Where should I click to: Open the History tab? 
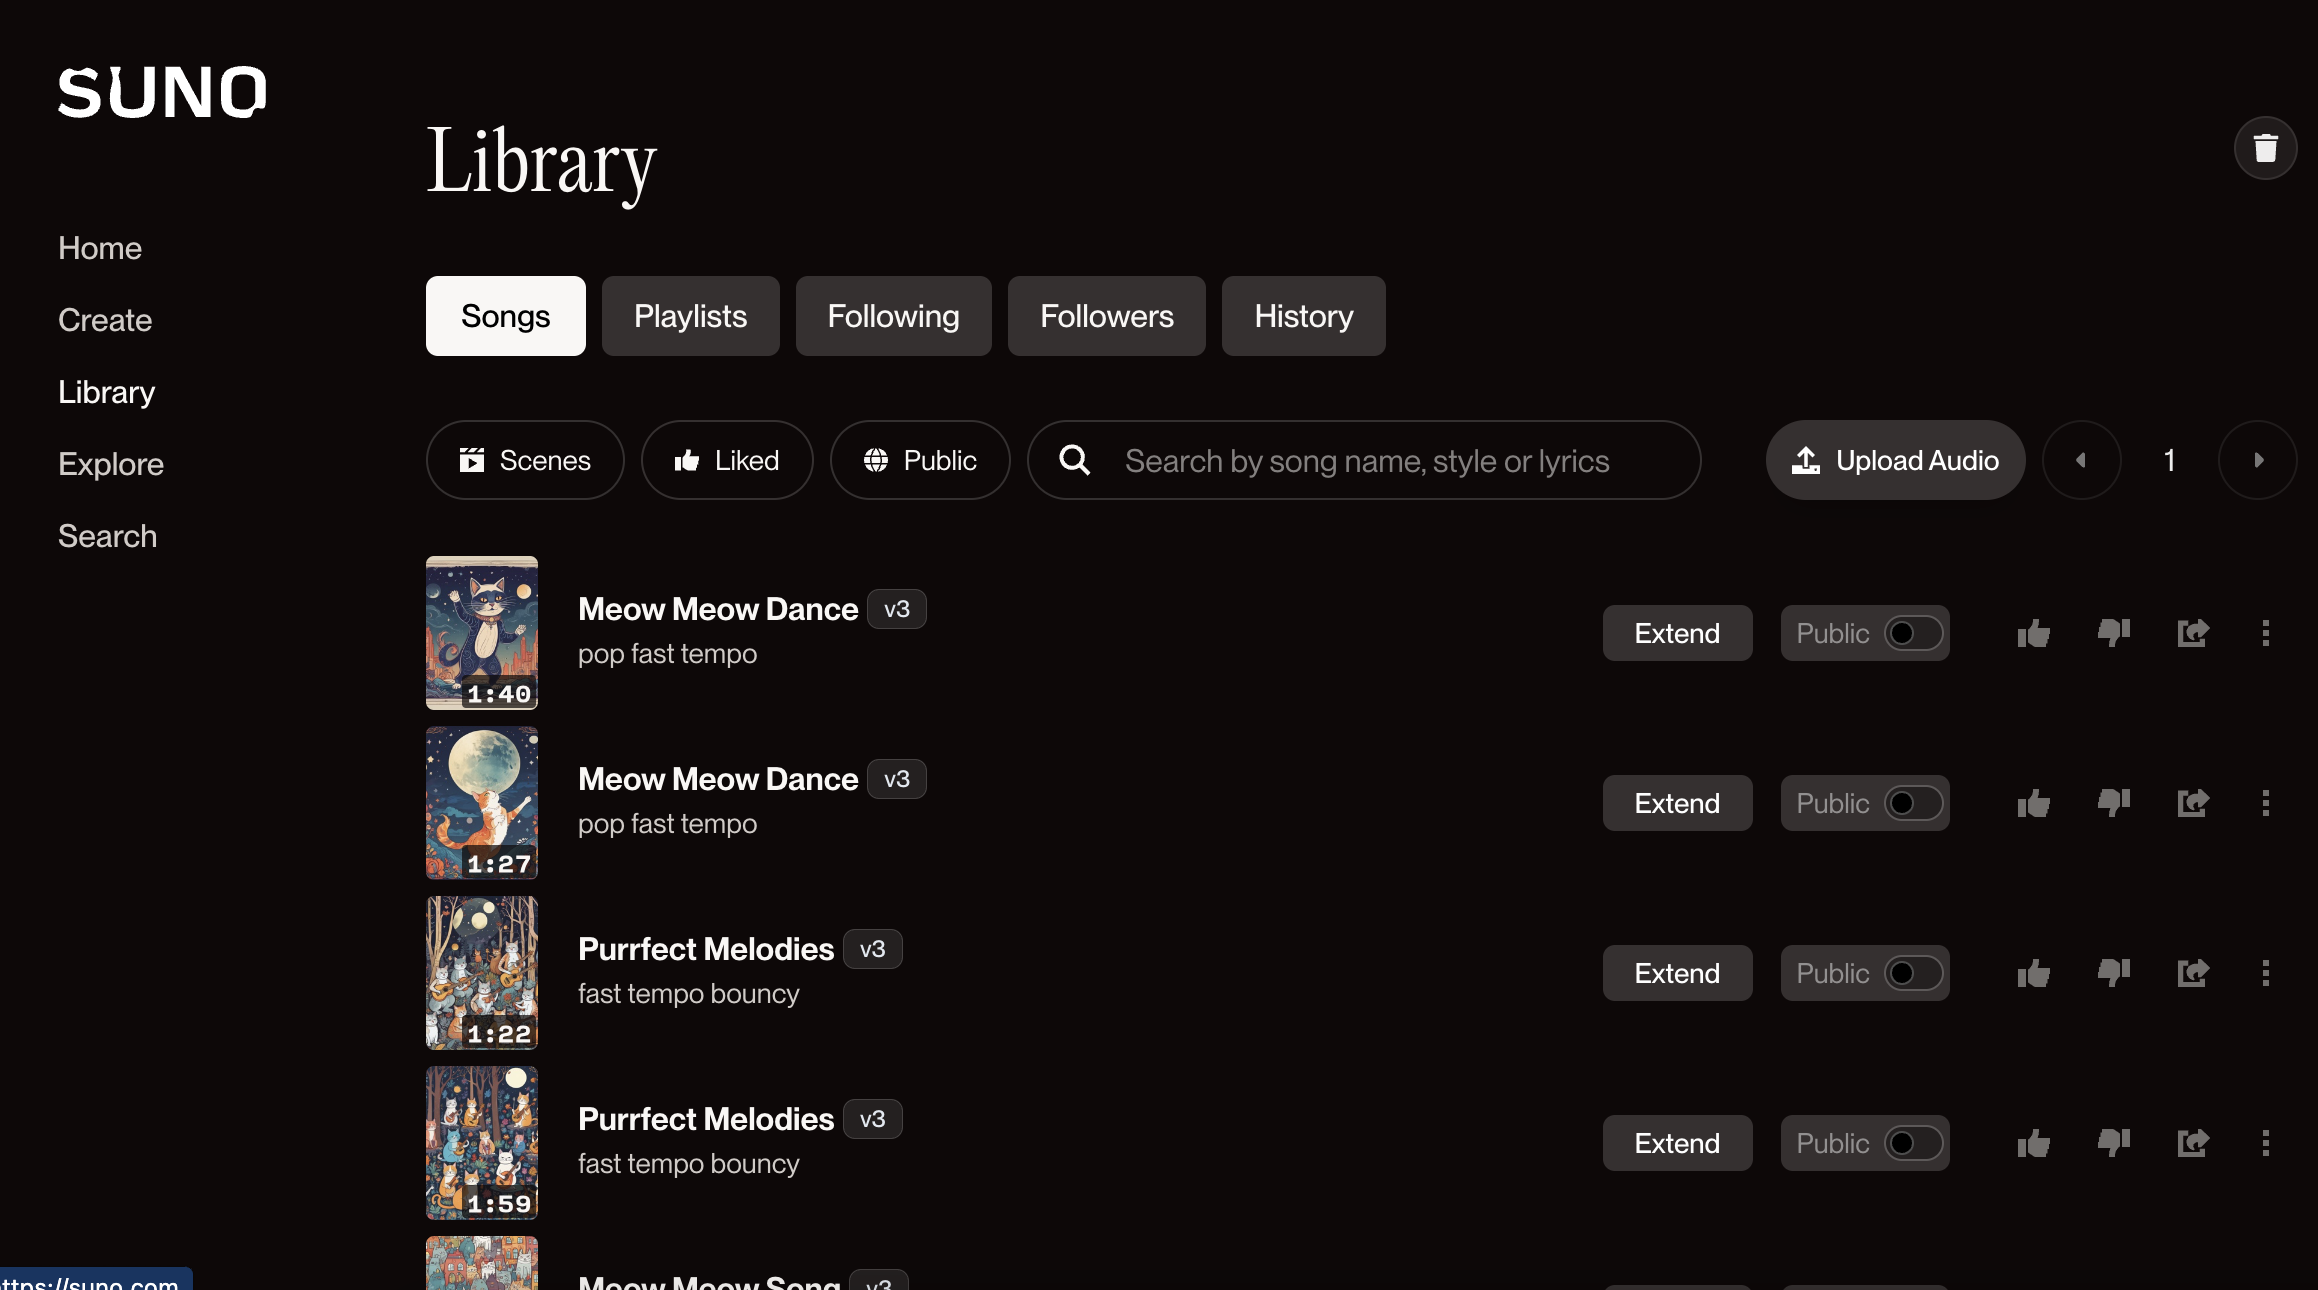click(1303, 316)
